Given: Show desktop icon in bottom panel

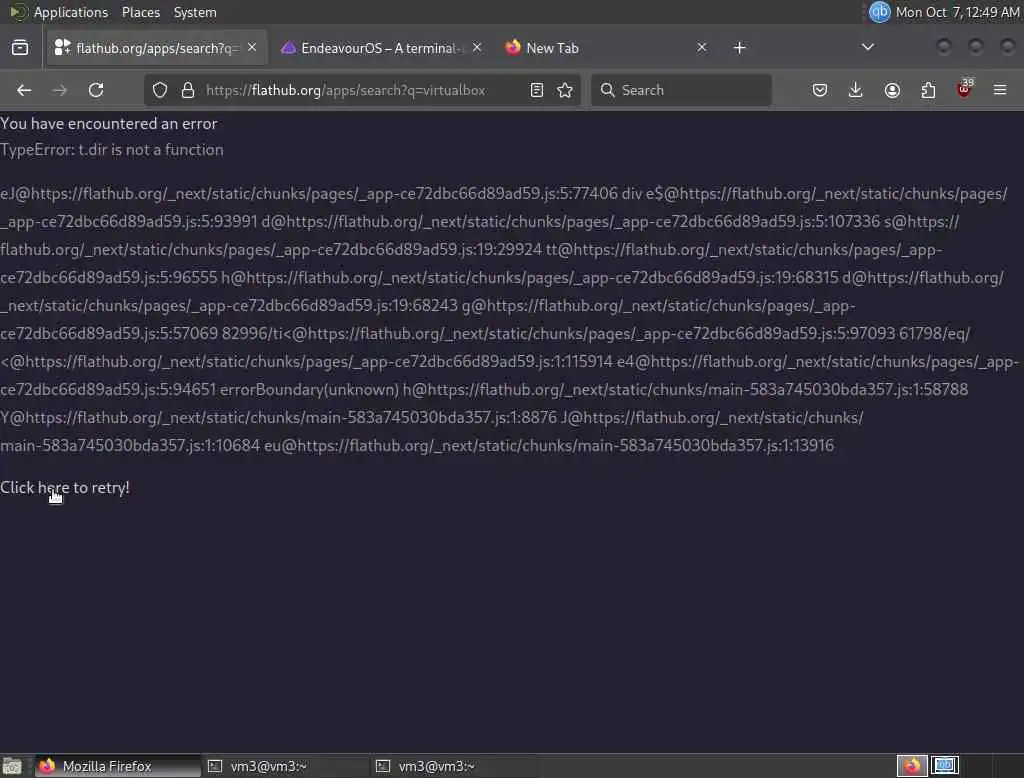Looking at the screenshot, I should point(12,766).
